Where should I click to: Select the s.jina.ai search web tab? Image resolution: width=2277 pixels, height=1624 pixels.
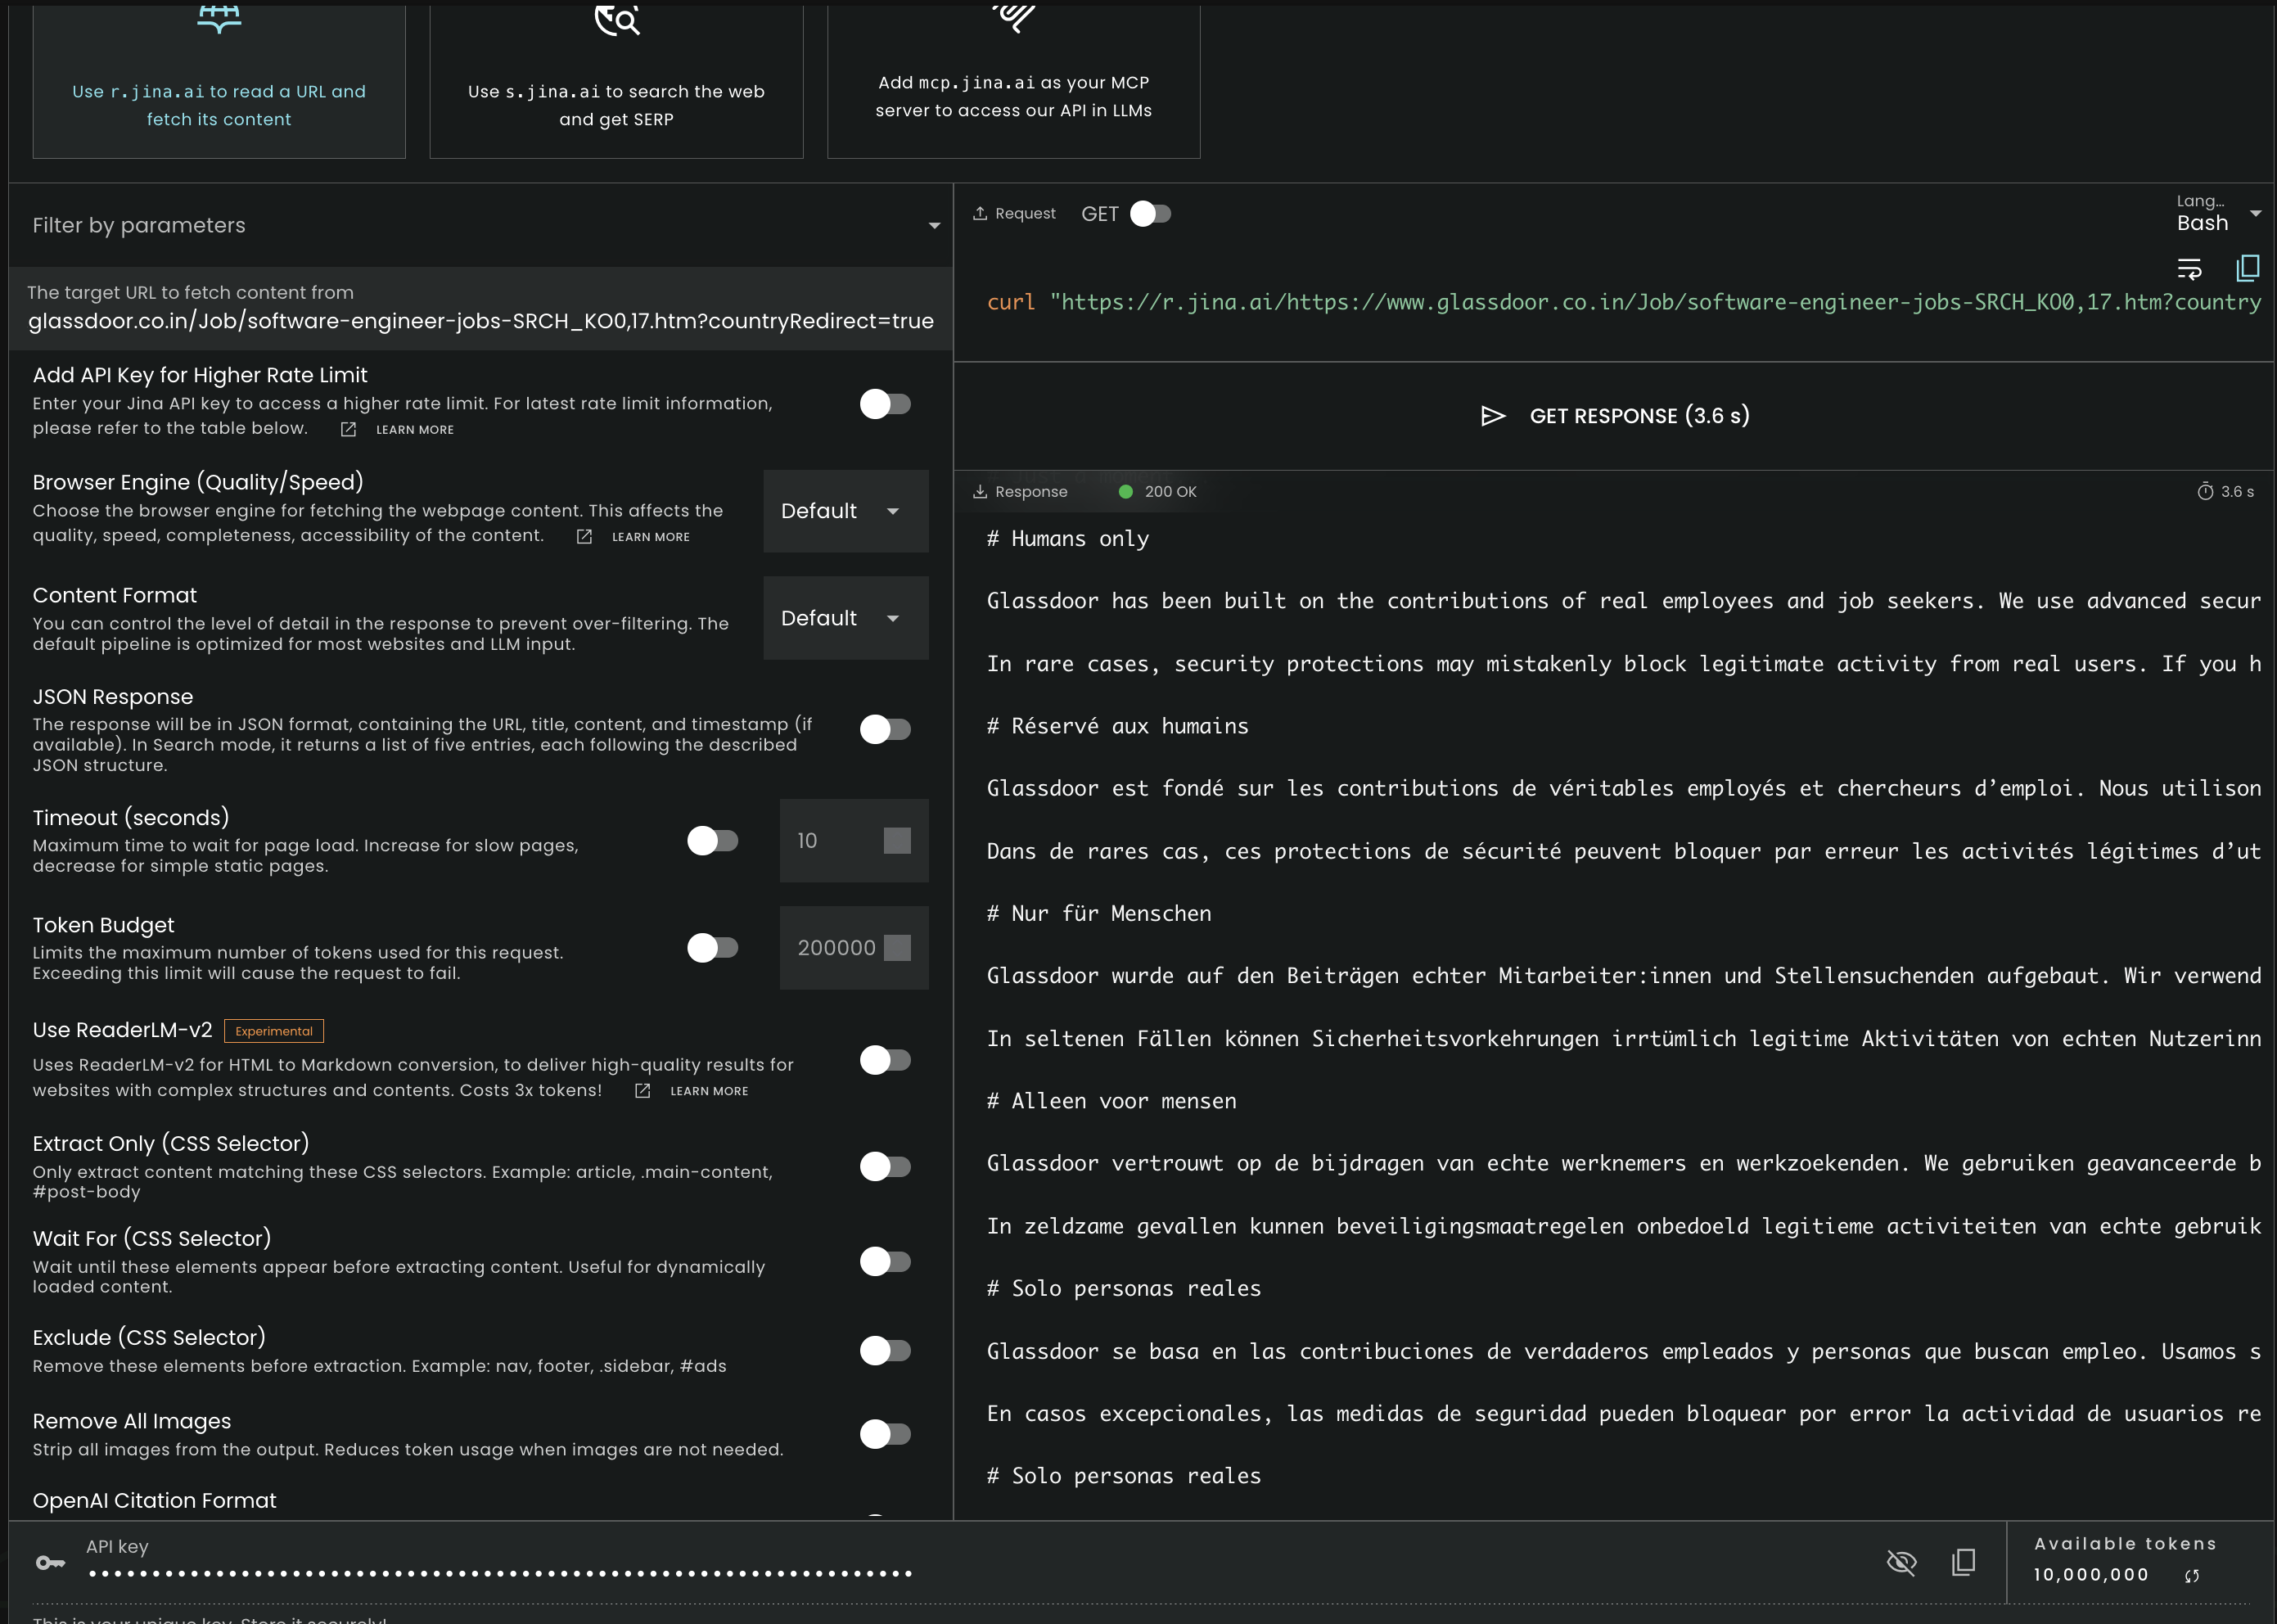(x=616, y=82)
